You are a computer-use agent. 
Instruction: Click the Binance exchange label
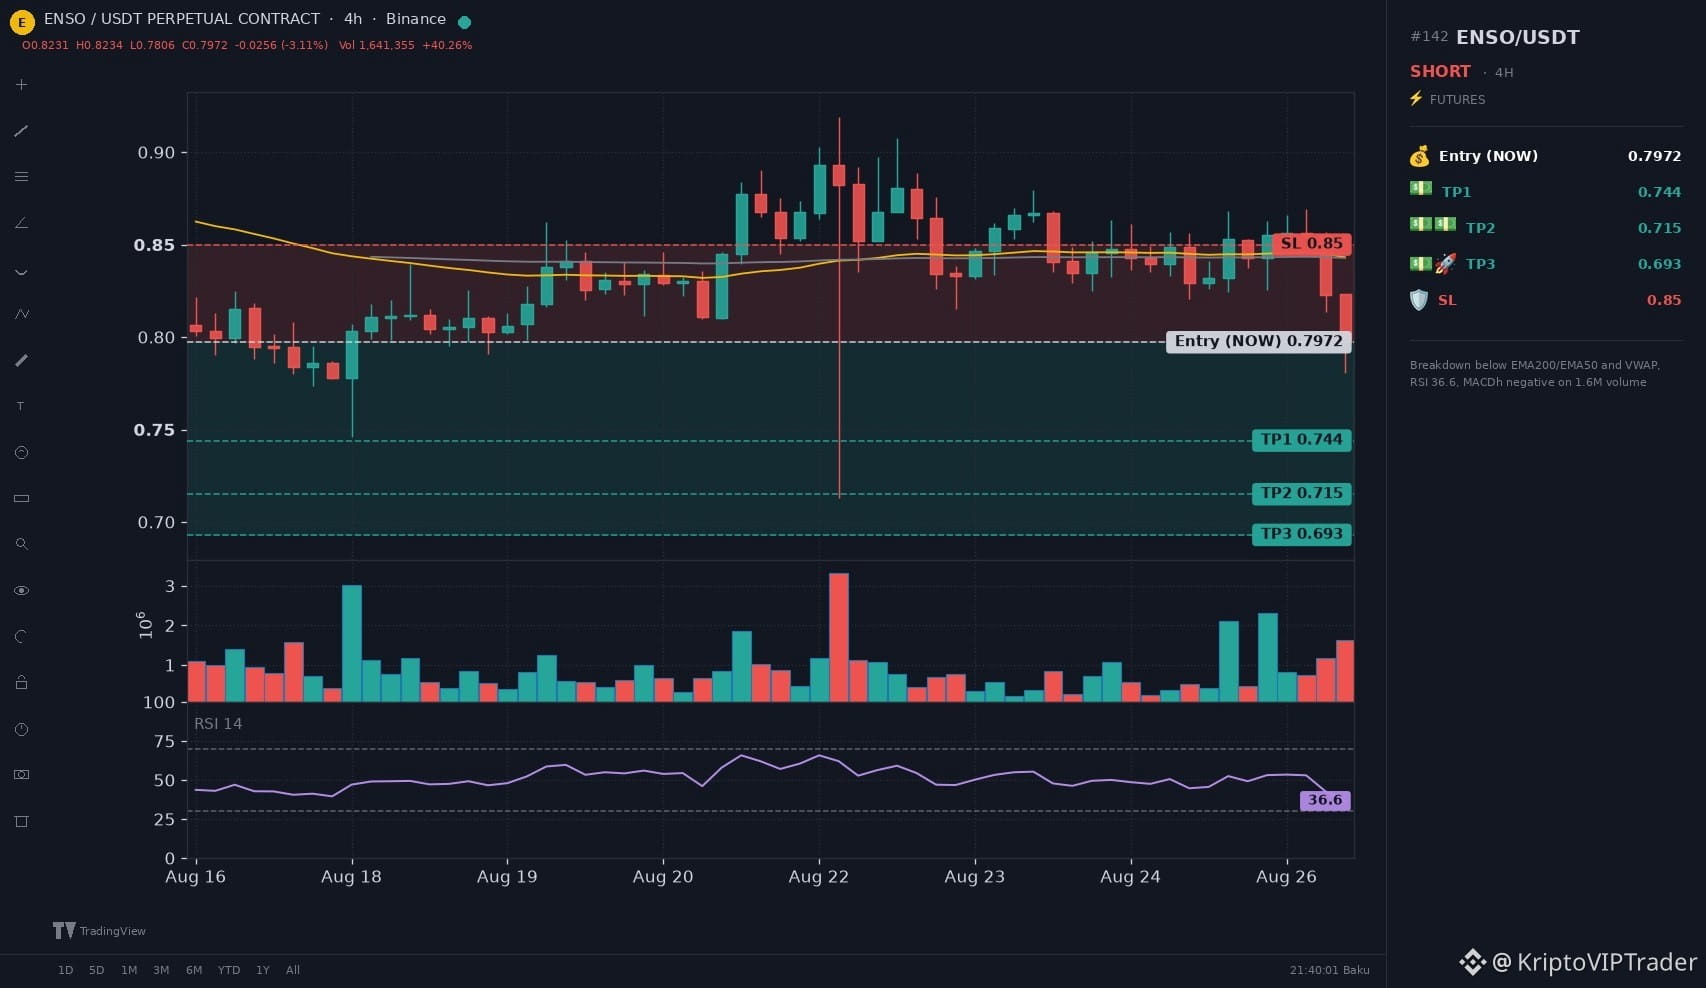click(416, 19)
